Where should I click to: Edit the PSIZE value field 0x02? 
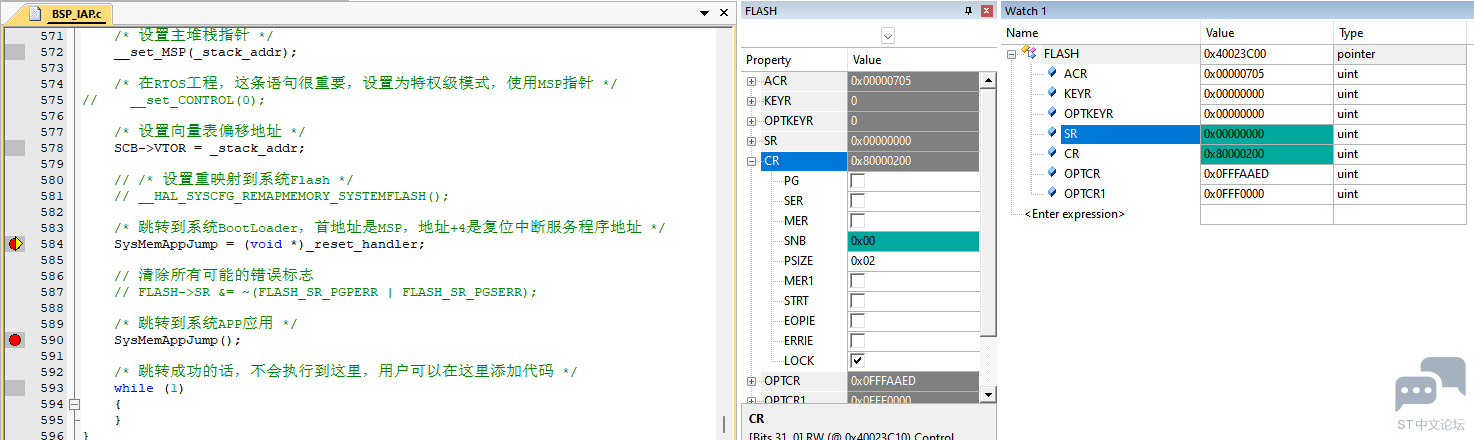(914, 261)
